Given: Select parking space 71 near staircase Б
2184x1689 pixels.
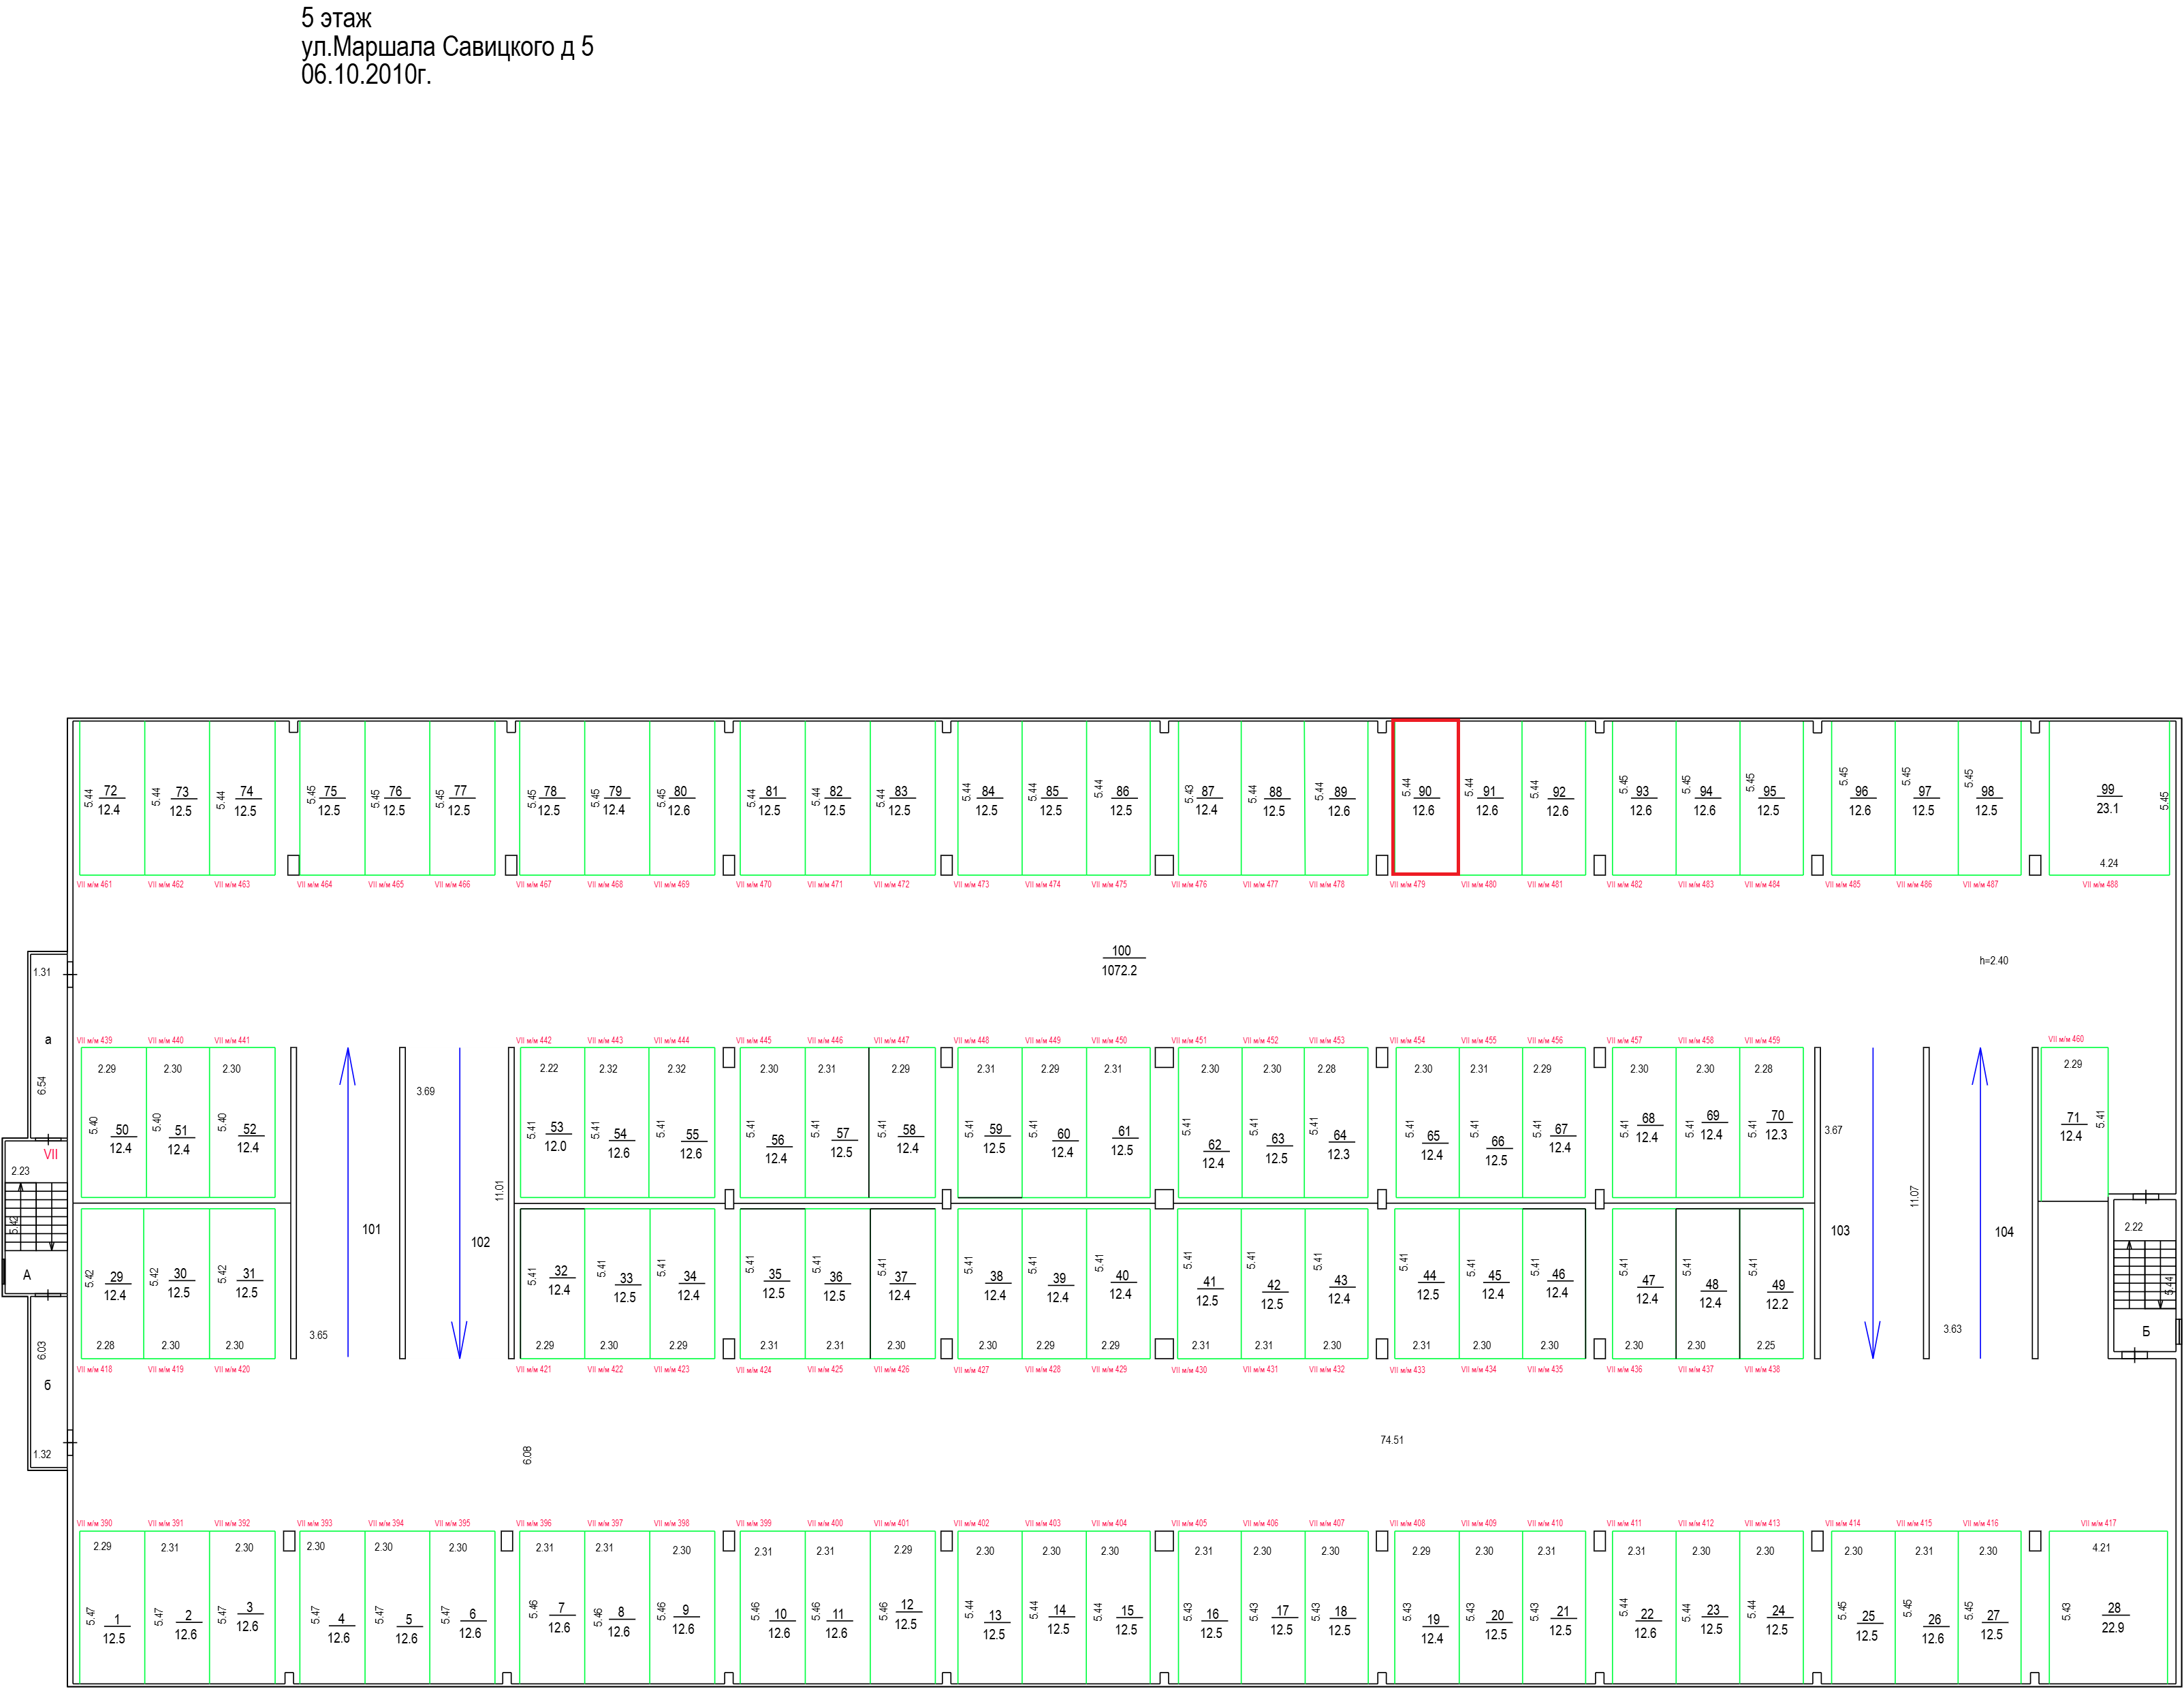Looking at the screenshot, I should (x=2074, y=1124).
